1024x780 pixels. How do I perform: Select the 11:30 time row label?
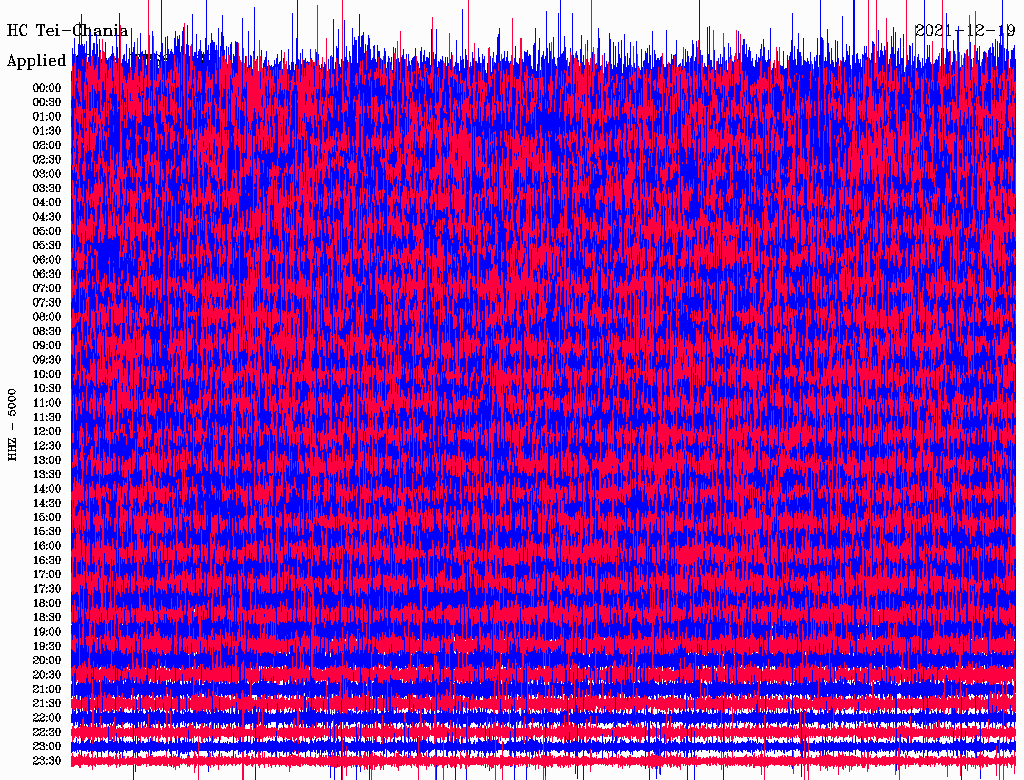[47, 417]
